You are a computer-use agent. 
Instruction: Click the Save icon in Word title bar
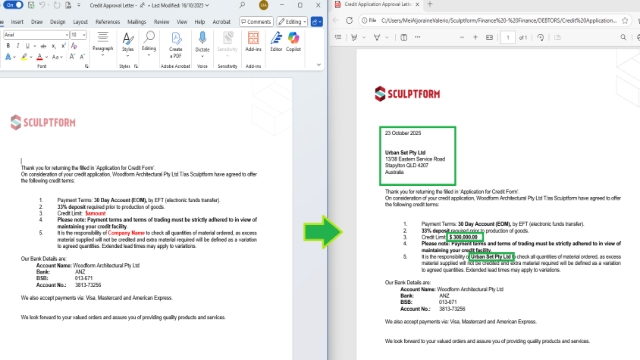point(31,5)
